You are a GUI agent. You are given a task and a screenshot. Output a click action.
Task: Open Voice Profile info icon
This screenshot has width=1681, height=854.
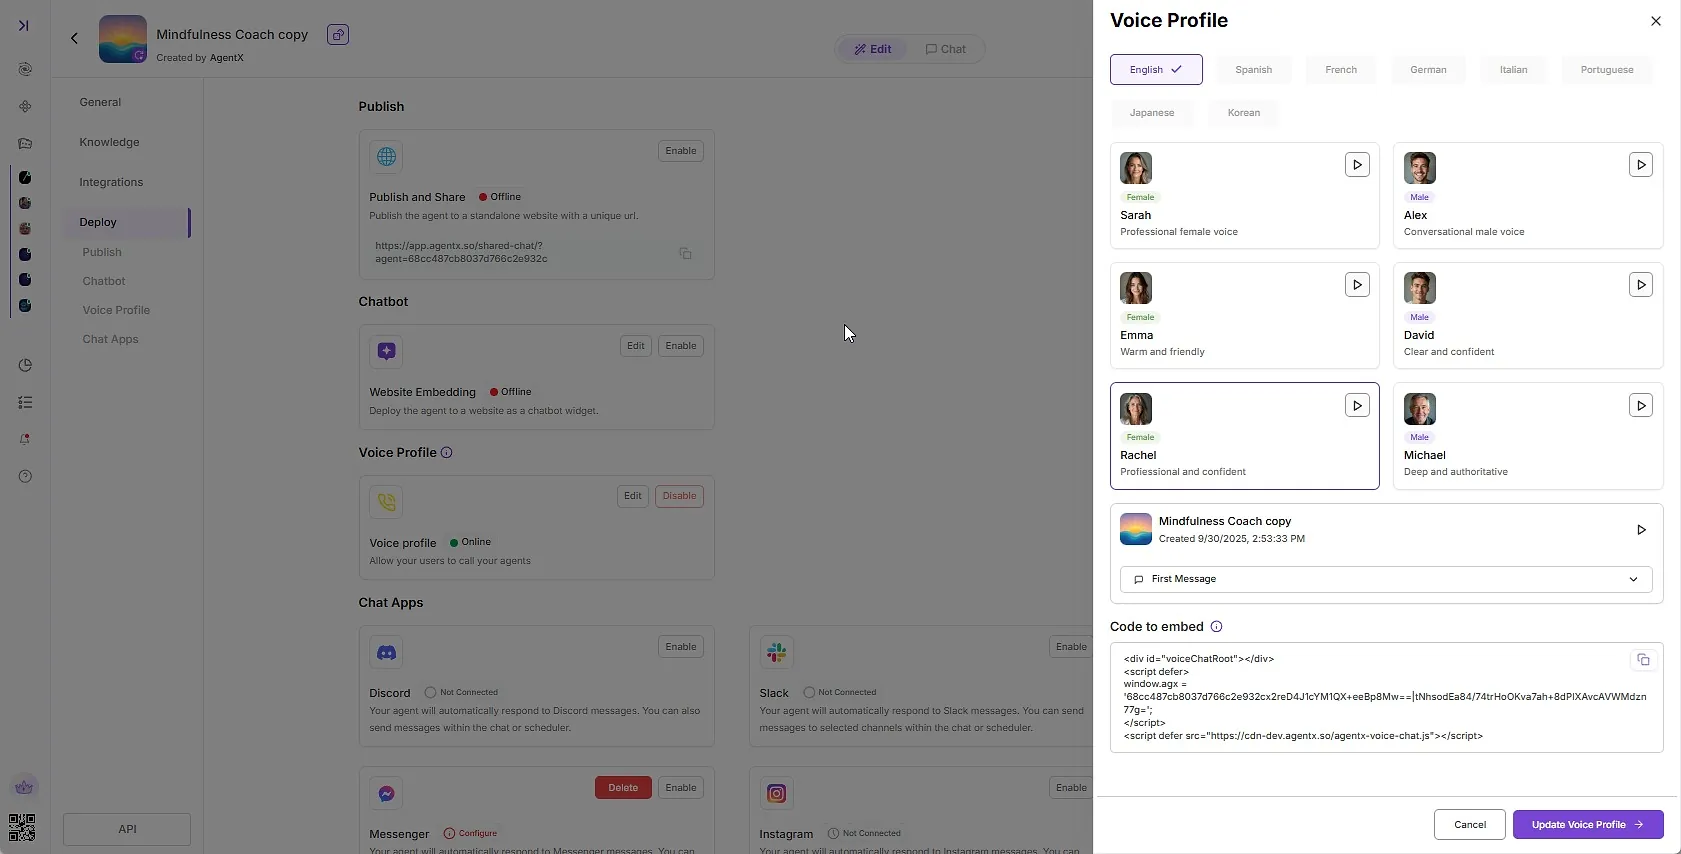(447, 453)
